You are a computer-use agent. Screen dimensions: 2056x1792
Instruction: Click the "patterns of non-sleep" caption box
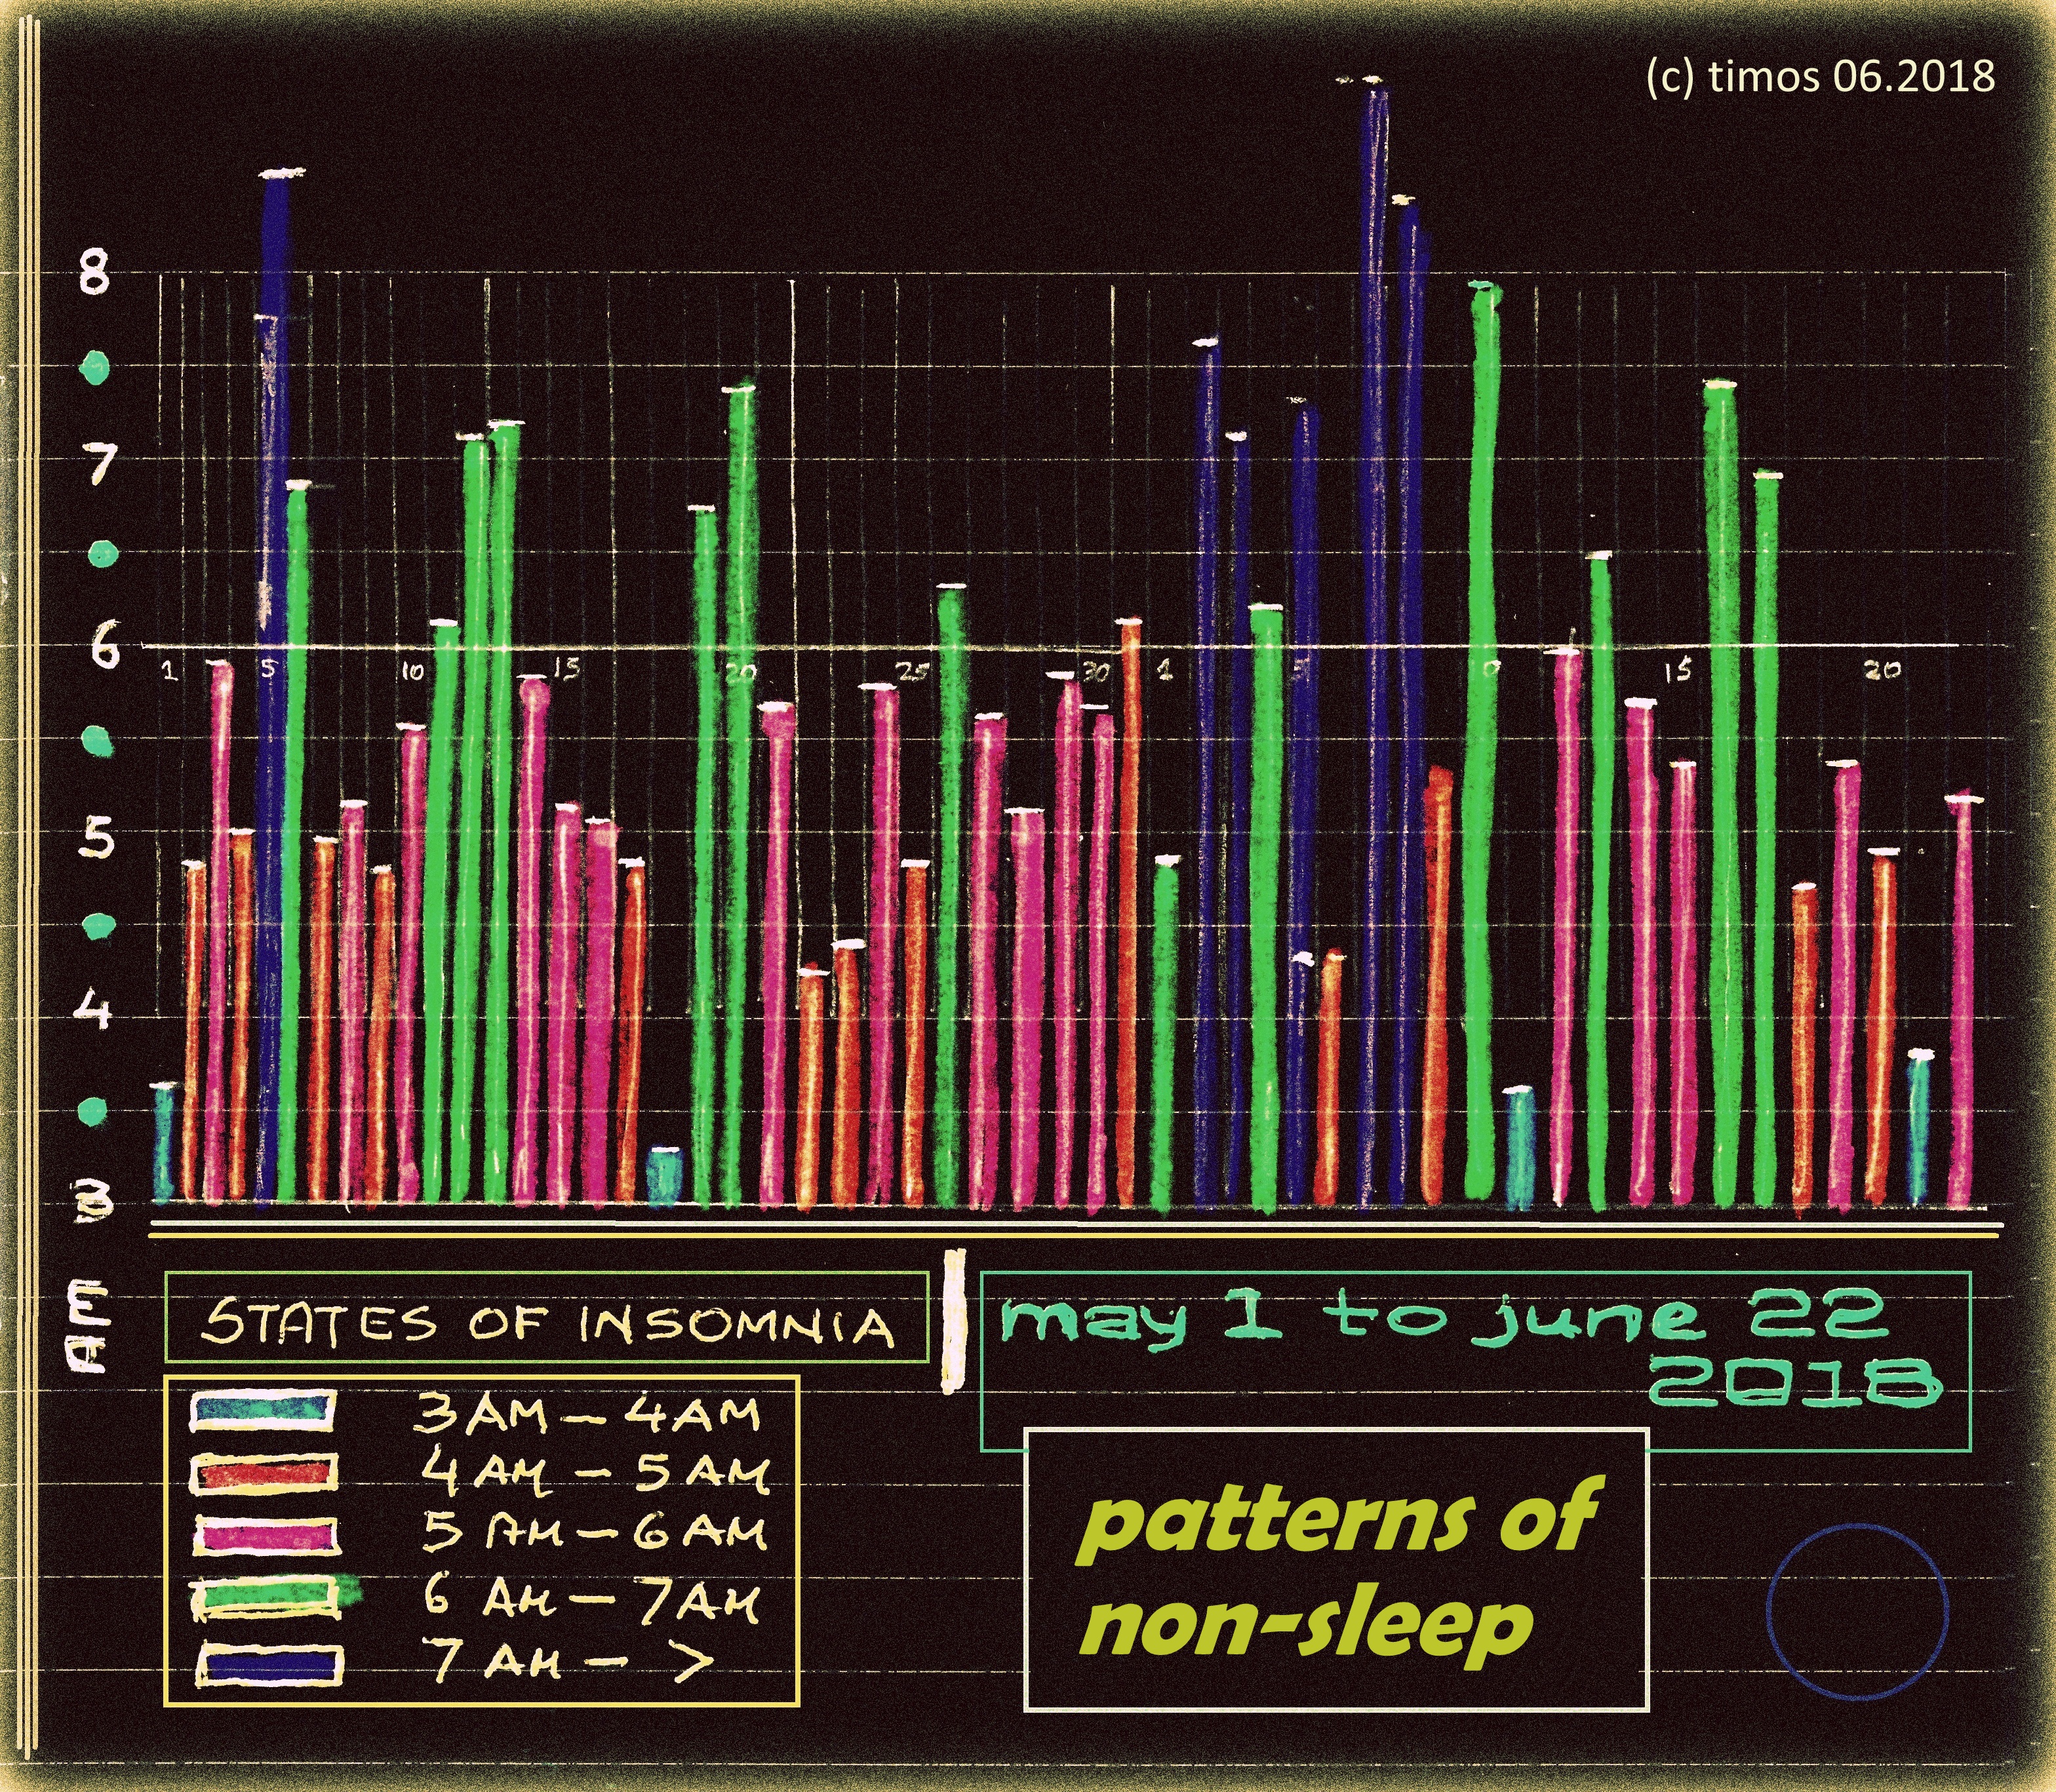pyautogui.click(x=1336, y=1569)
